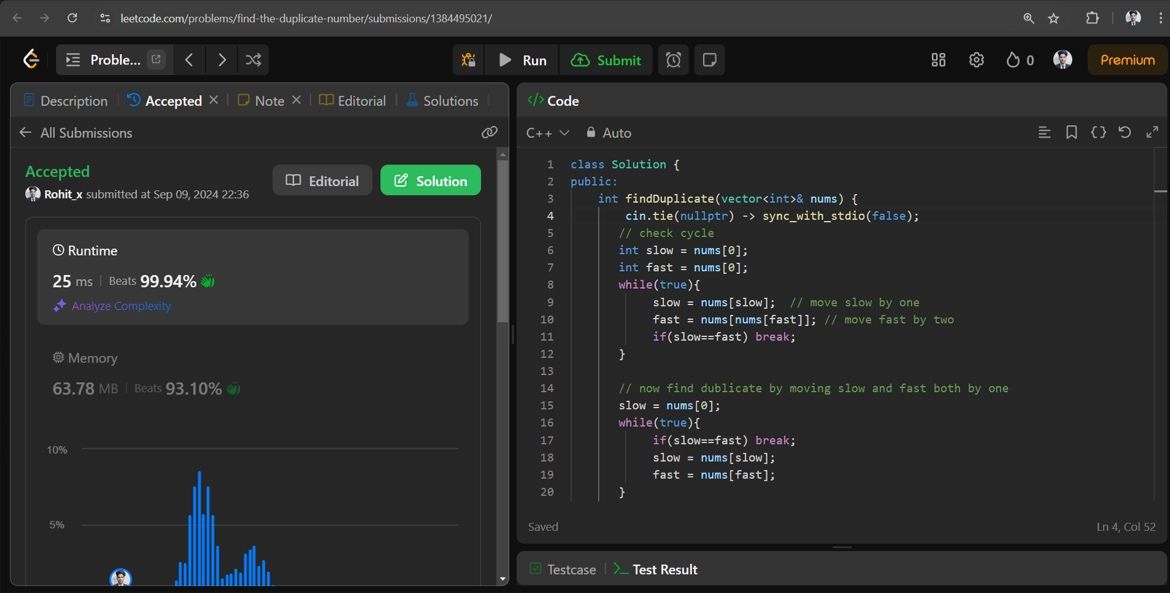Viewport: 1170px width, 593px height.
Task: Click the curly braces snippet icon
Action: pyautogui.click(x=1098, y=133)
